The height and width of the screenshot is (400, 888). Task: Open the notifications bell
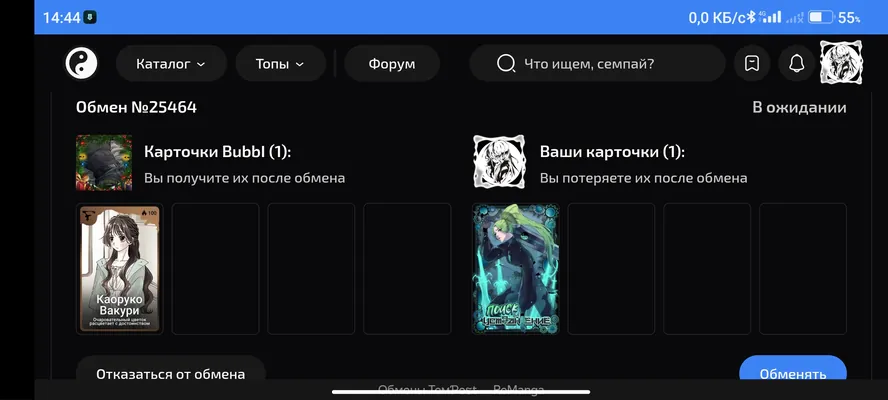point(796,63)
